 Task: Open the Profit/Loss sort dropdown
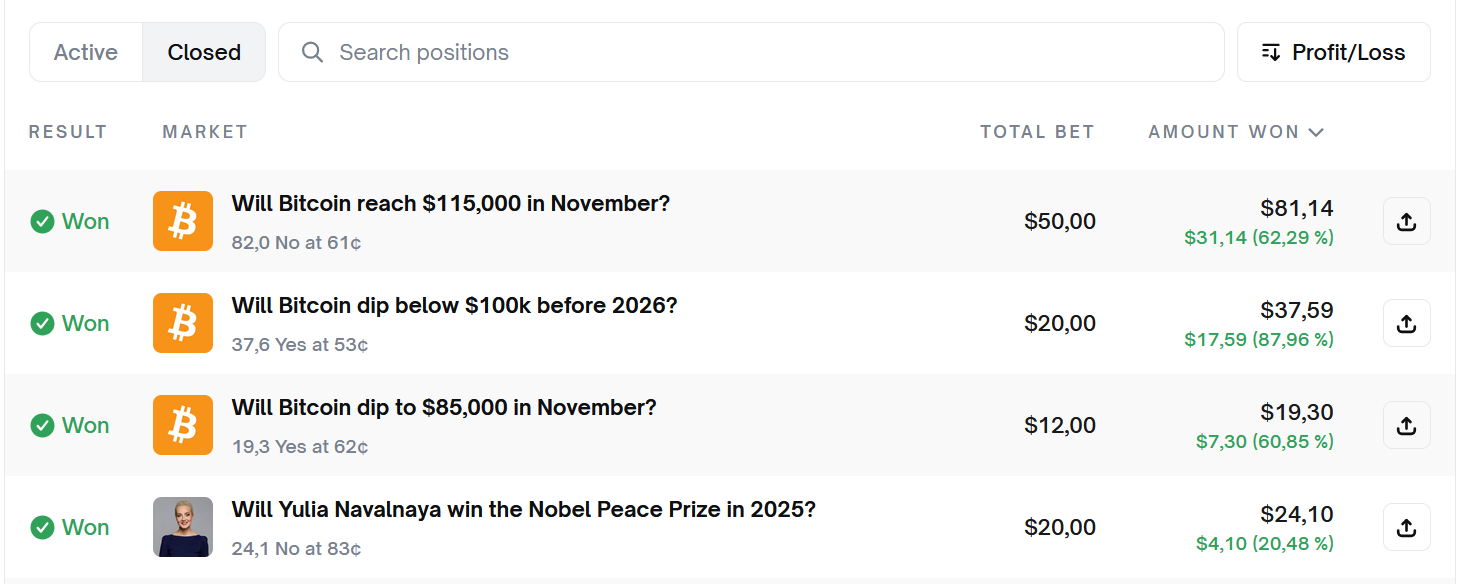click(1333, 52)
